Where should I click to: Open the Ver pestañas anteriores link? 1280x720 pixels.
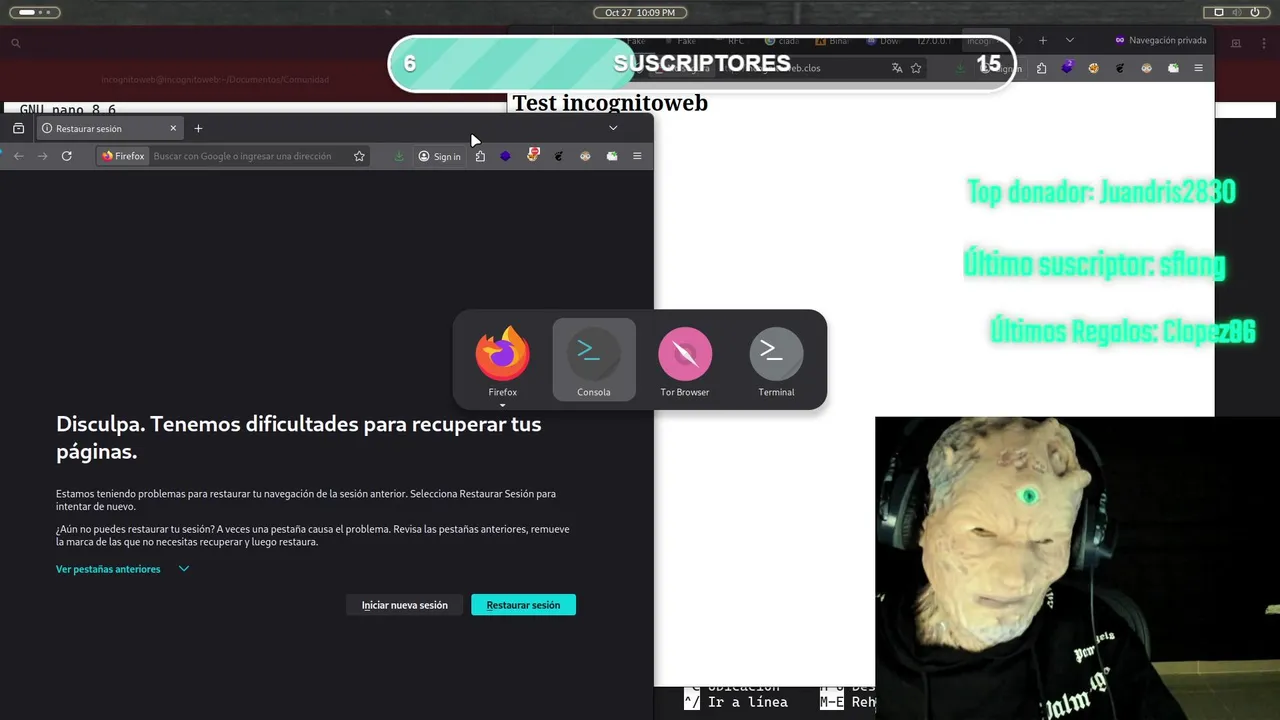[x=108, y=569]
